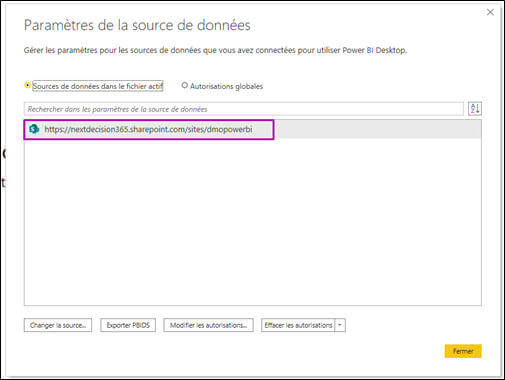Click the 'Effacer les autorisations' button
The width and height of the screenshot is (505, 380).
(298, 325)
